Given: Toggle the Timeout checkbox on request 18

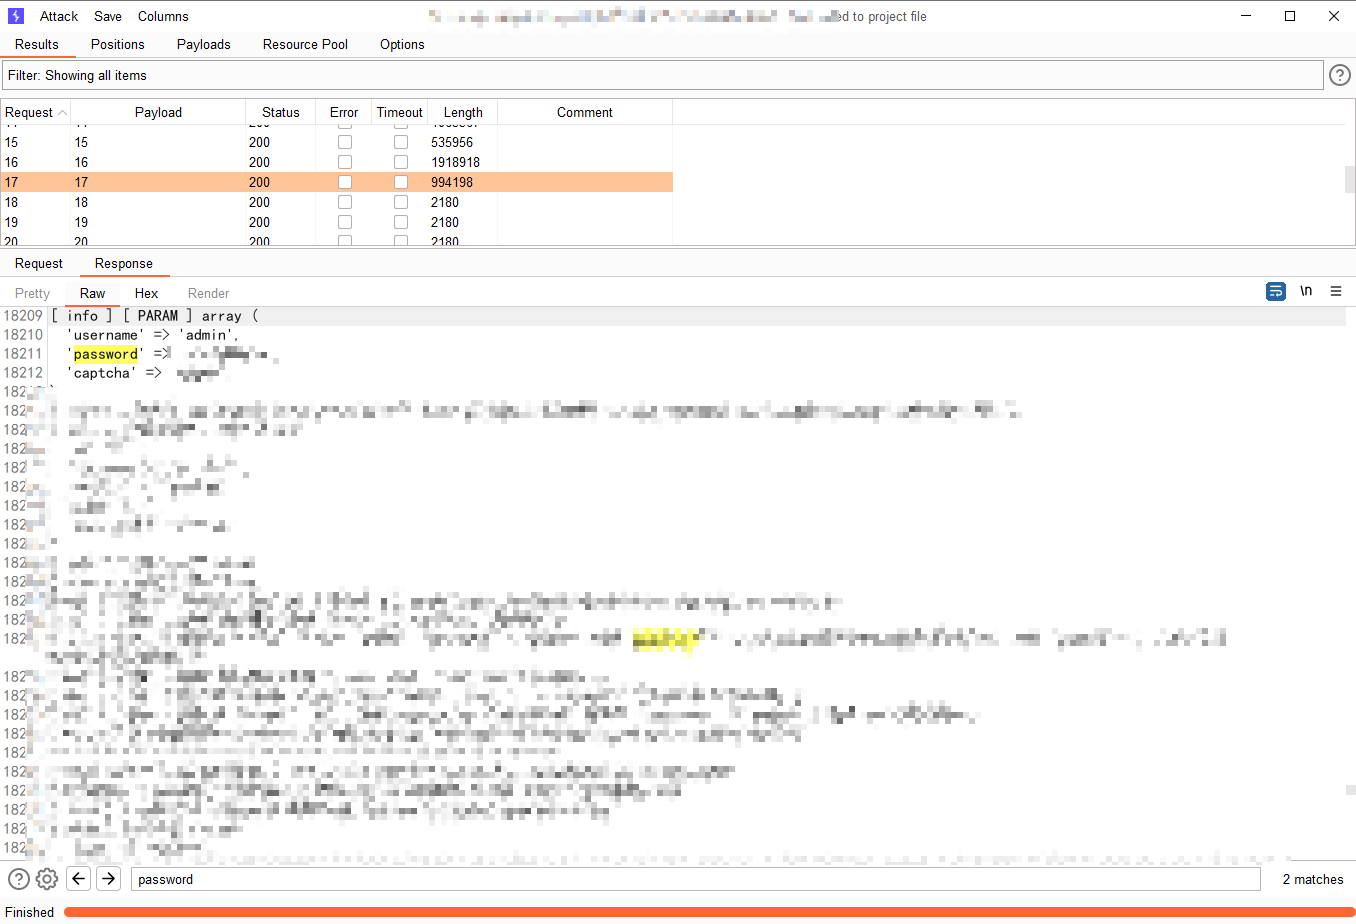Looking at the screenshot, I should [401, 201].
